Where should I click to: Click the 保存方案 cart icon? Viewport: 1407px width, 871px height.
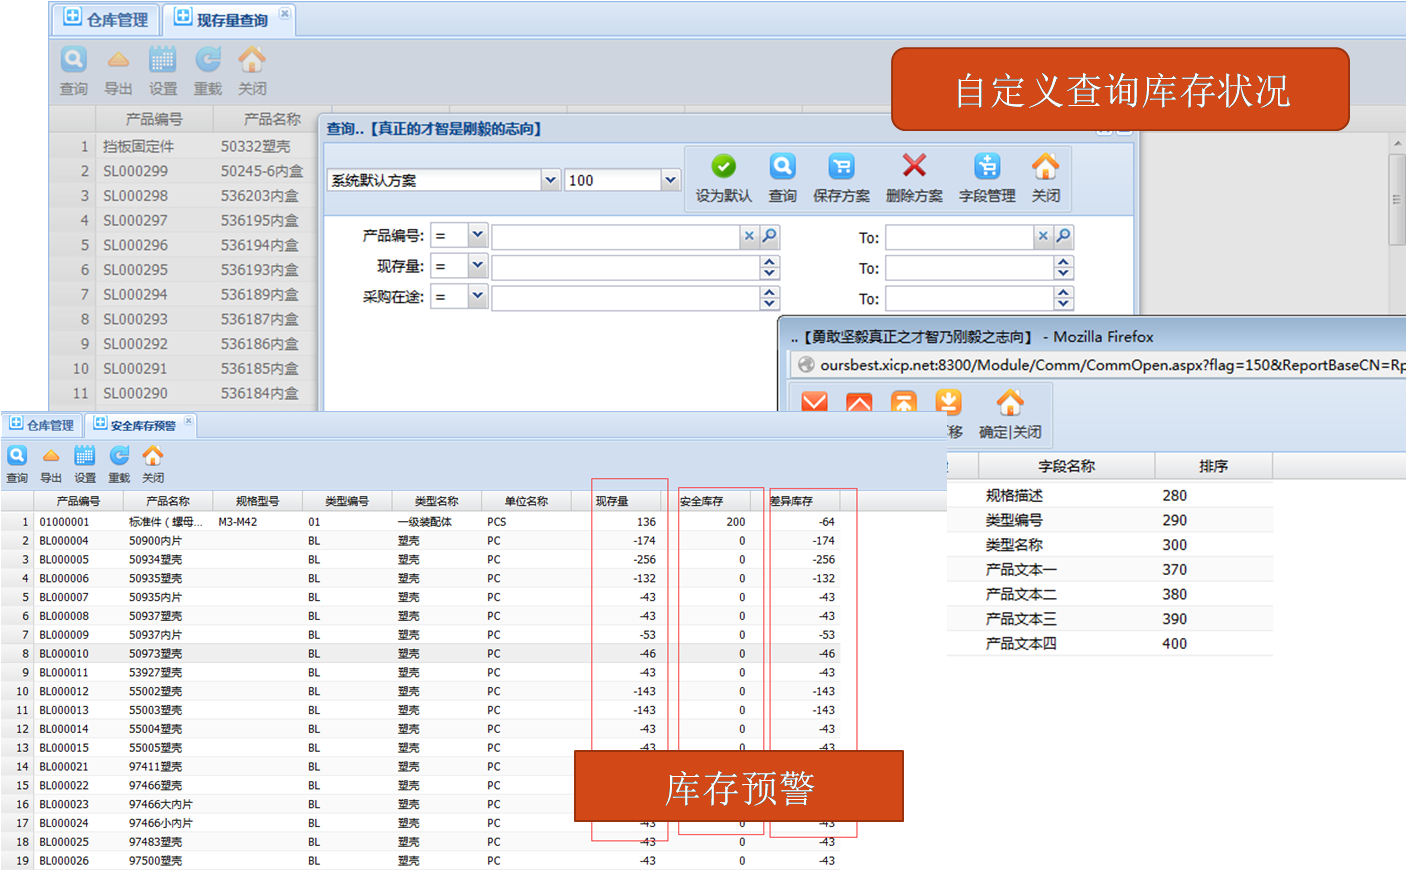coord(841,167)
